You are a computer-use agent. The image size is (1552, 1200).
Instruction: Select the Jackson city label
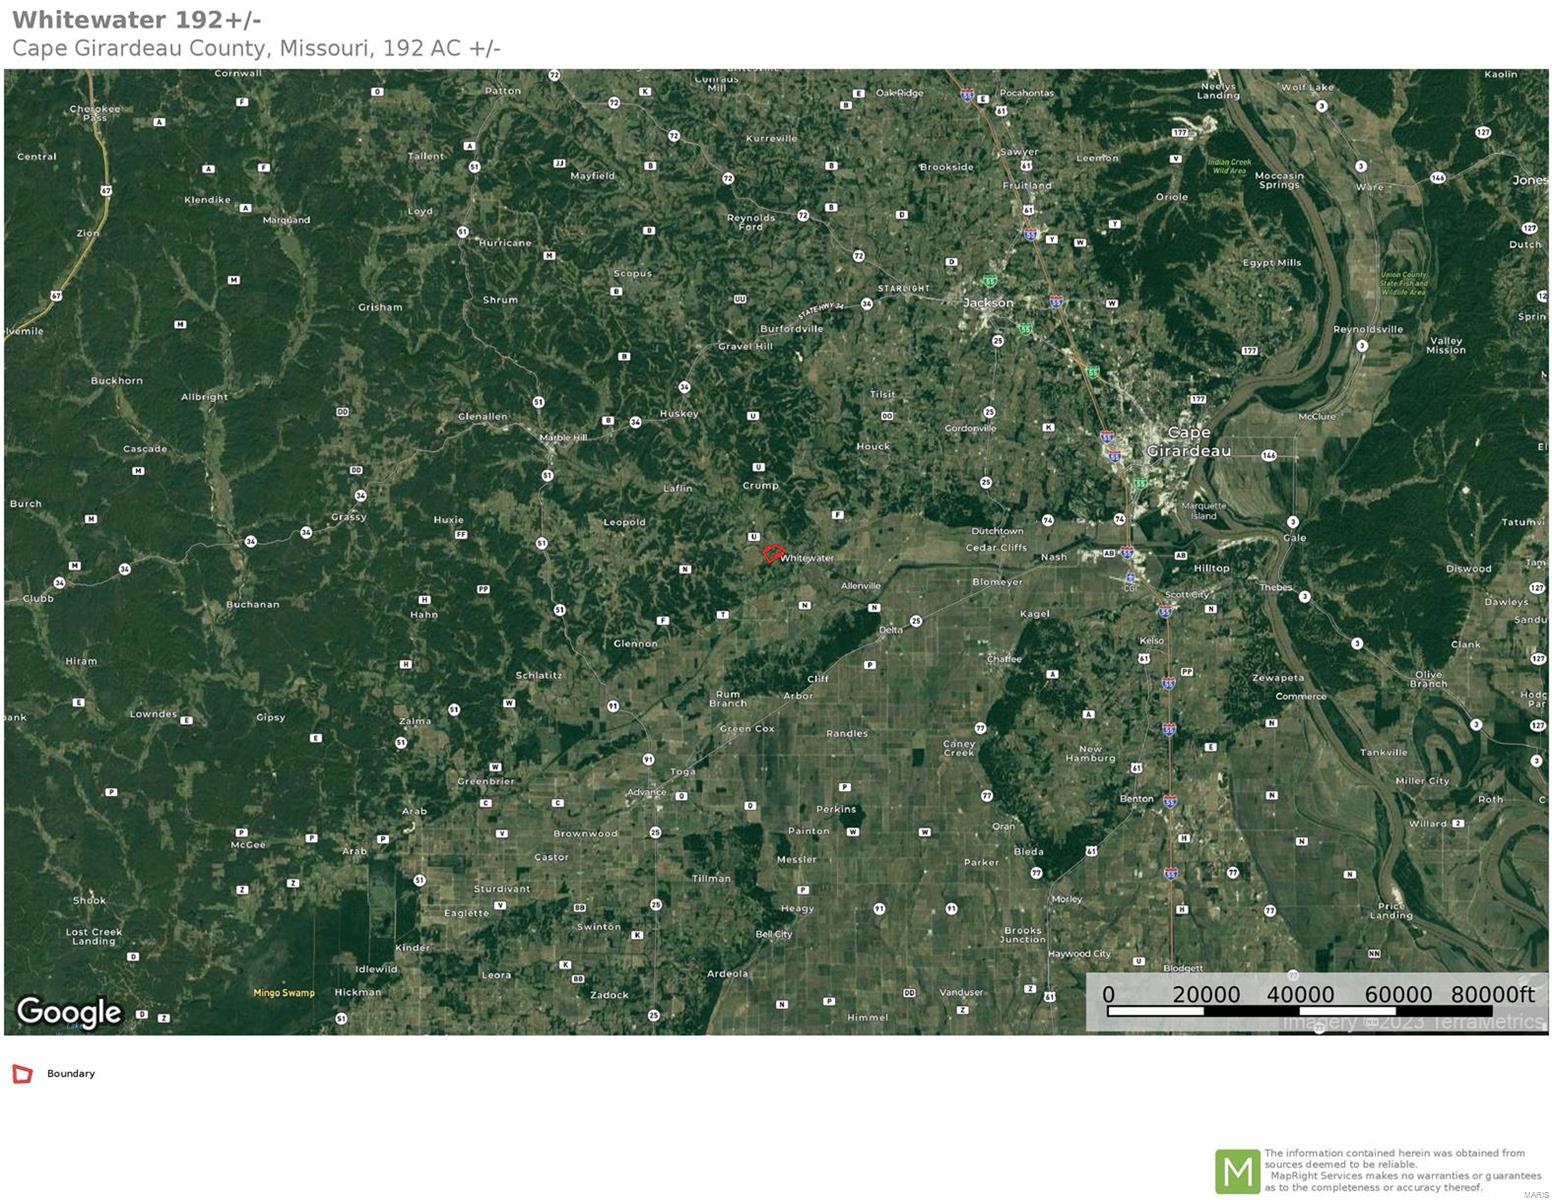click(x=988, y=302)
